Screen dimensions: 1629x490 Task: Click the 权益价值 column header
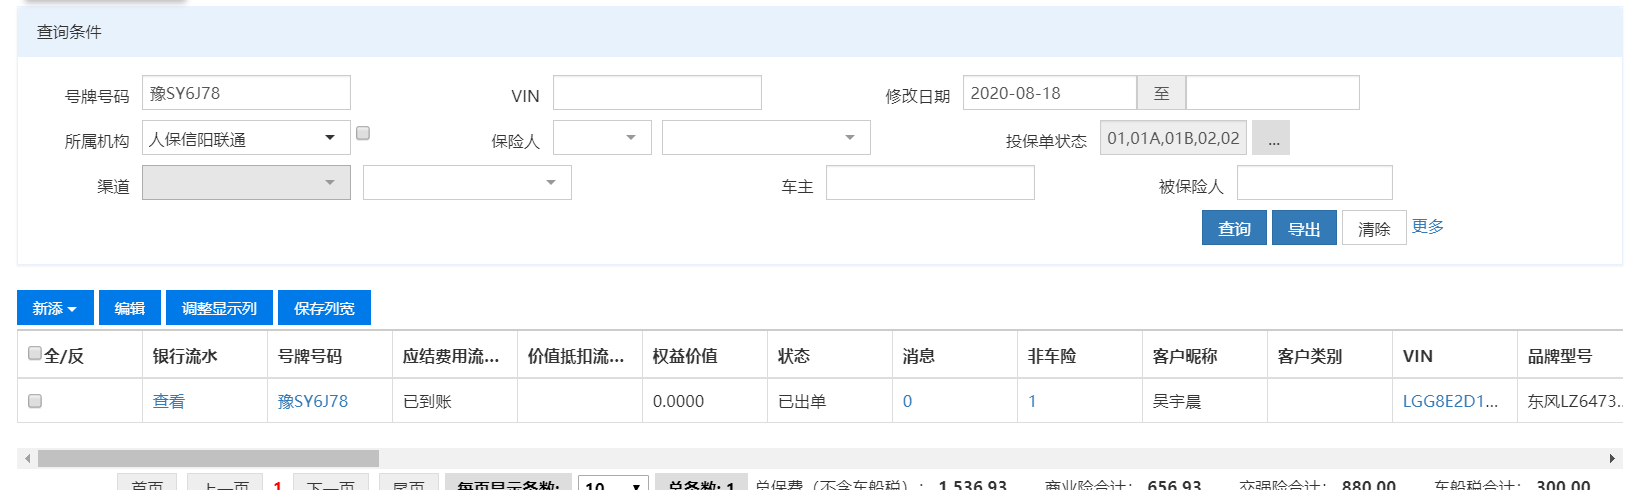(705, 355)
